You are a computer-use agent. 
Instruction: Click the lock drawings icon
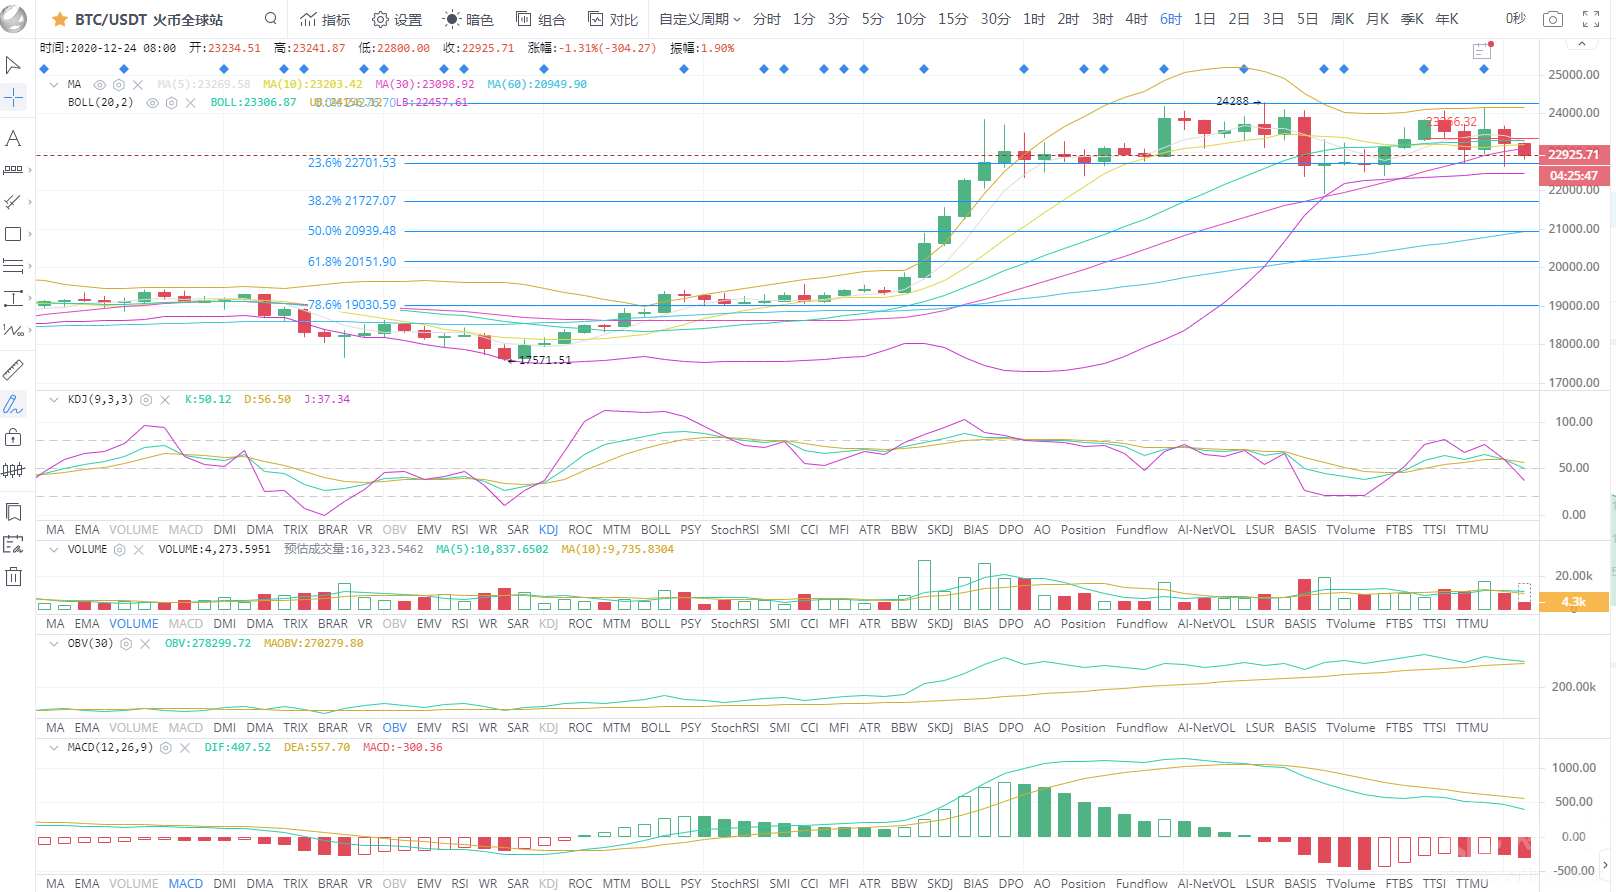point(13,437)
